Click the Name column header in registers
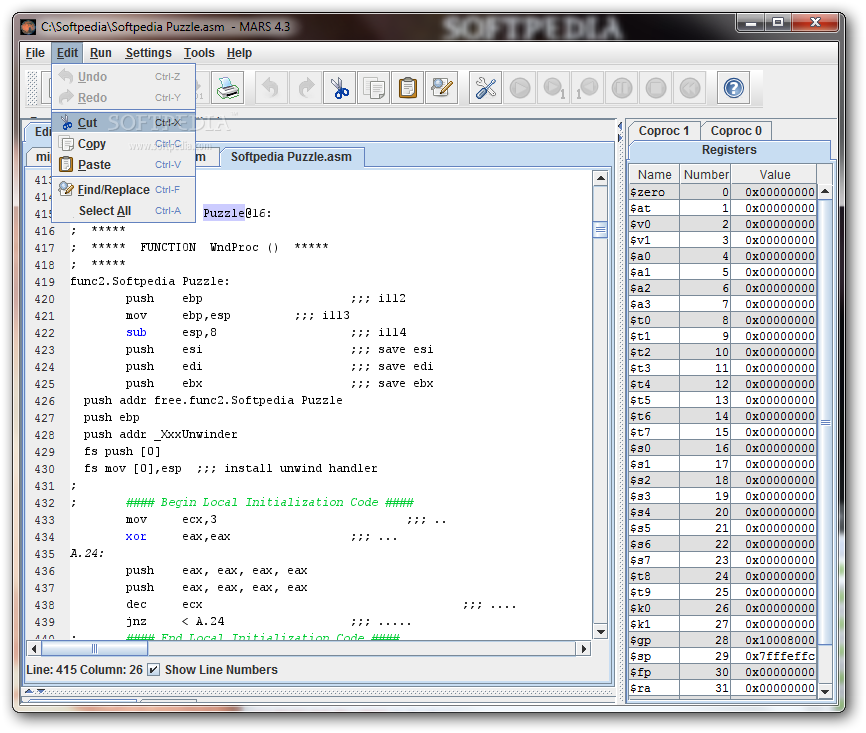 pos(654,175)
